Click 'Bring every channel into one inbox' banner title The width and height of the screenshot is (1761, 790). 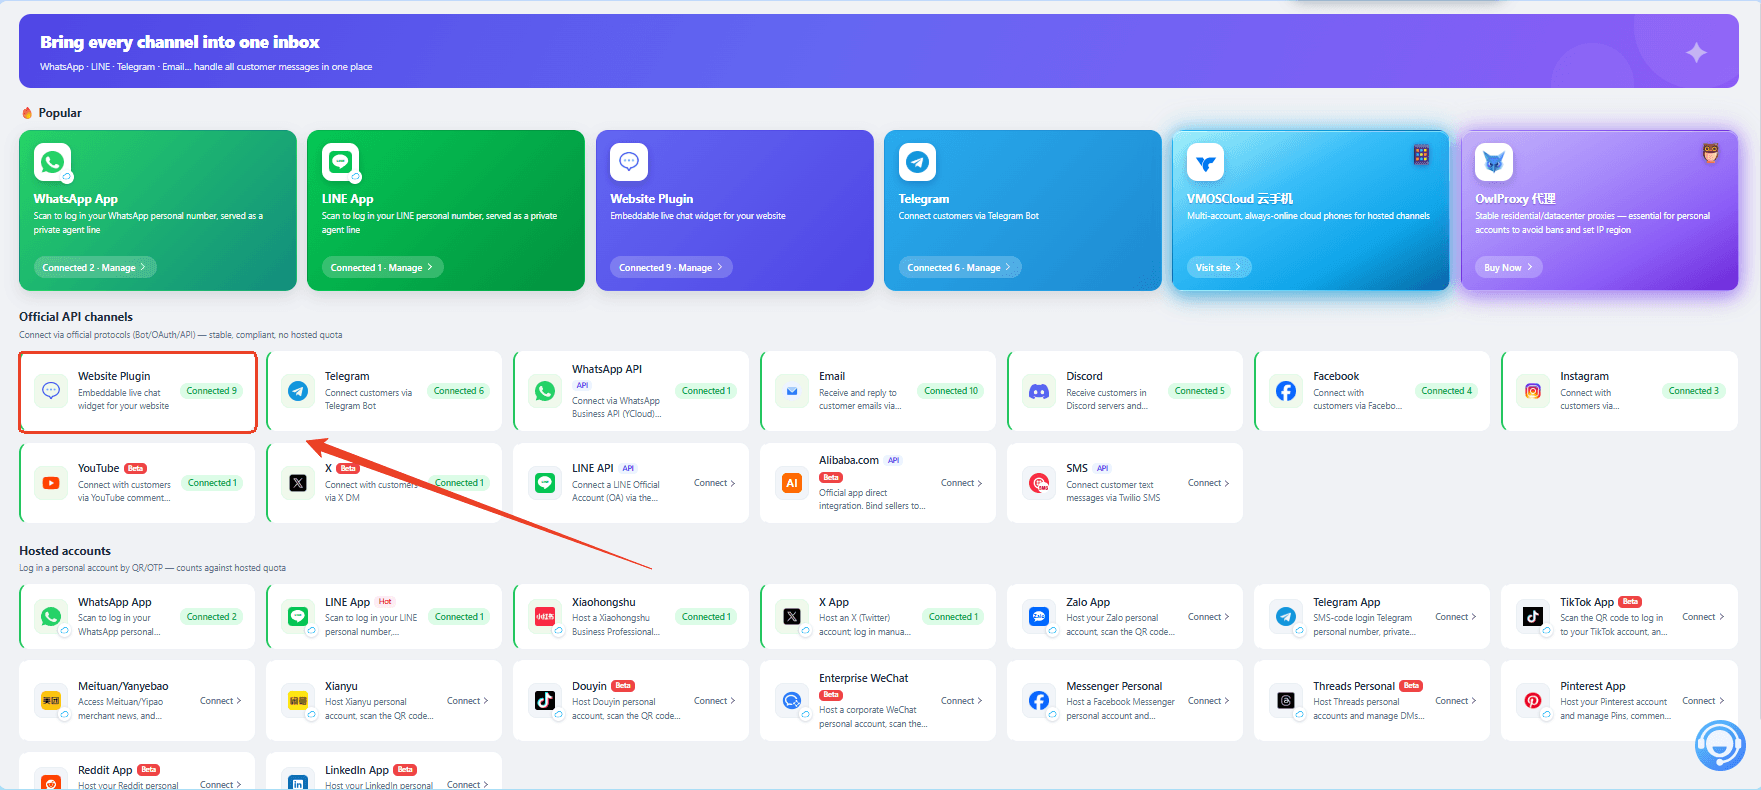point(180,42)
